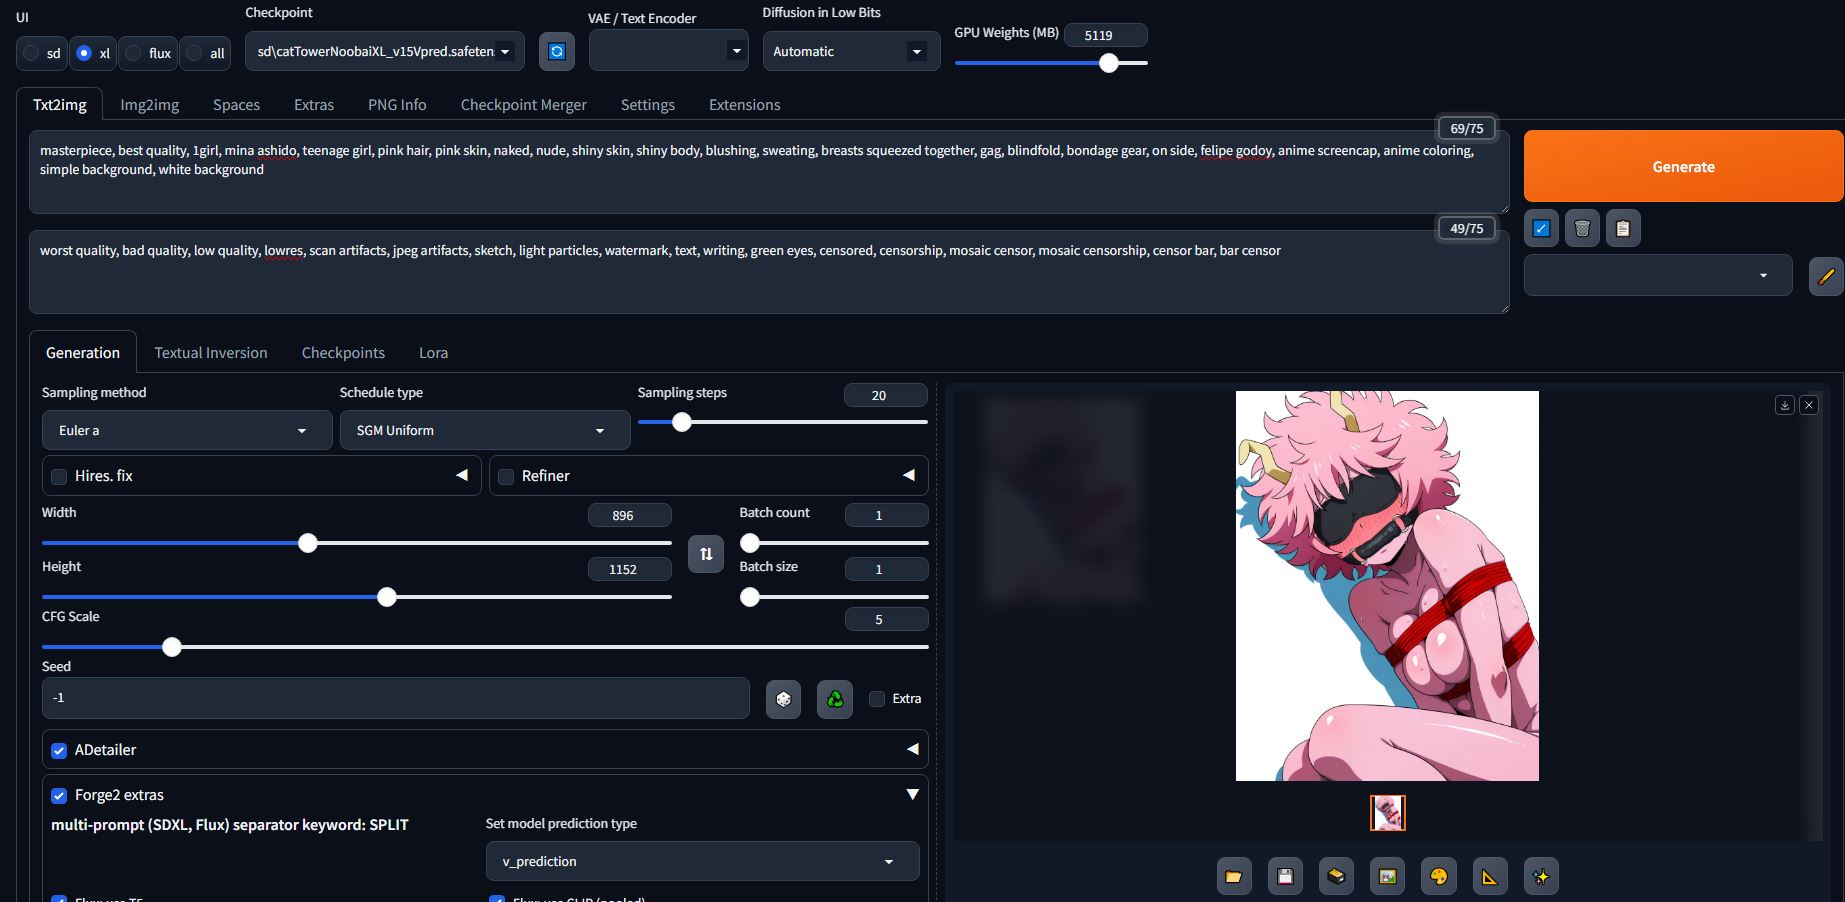The image size is (1845, 902).
Task: Select the xl UI preset
Action: click(93, 53)
